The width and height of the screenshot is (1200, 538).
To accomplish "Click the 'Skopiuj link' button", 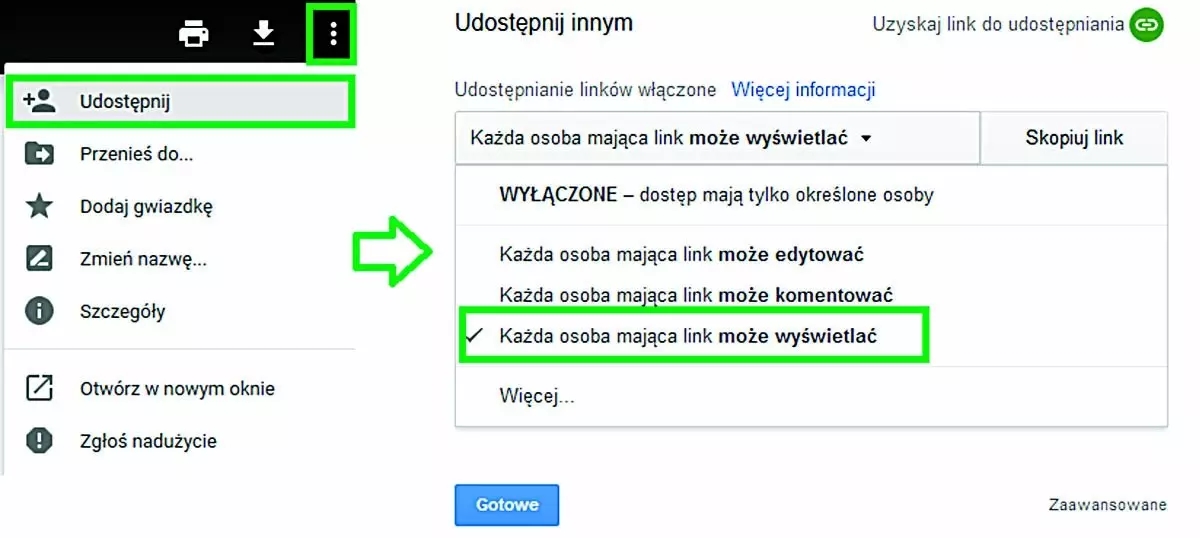I will (x=1074, y=138).
